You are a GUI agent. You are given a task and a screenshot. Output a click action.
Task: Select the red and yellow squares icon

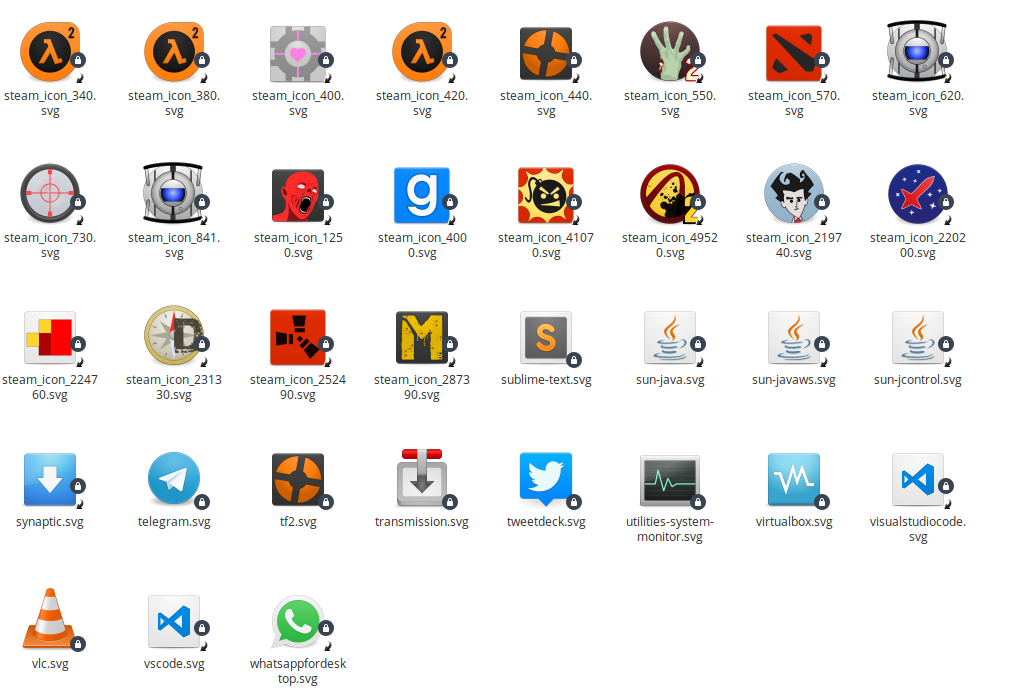point(50,337)
